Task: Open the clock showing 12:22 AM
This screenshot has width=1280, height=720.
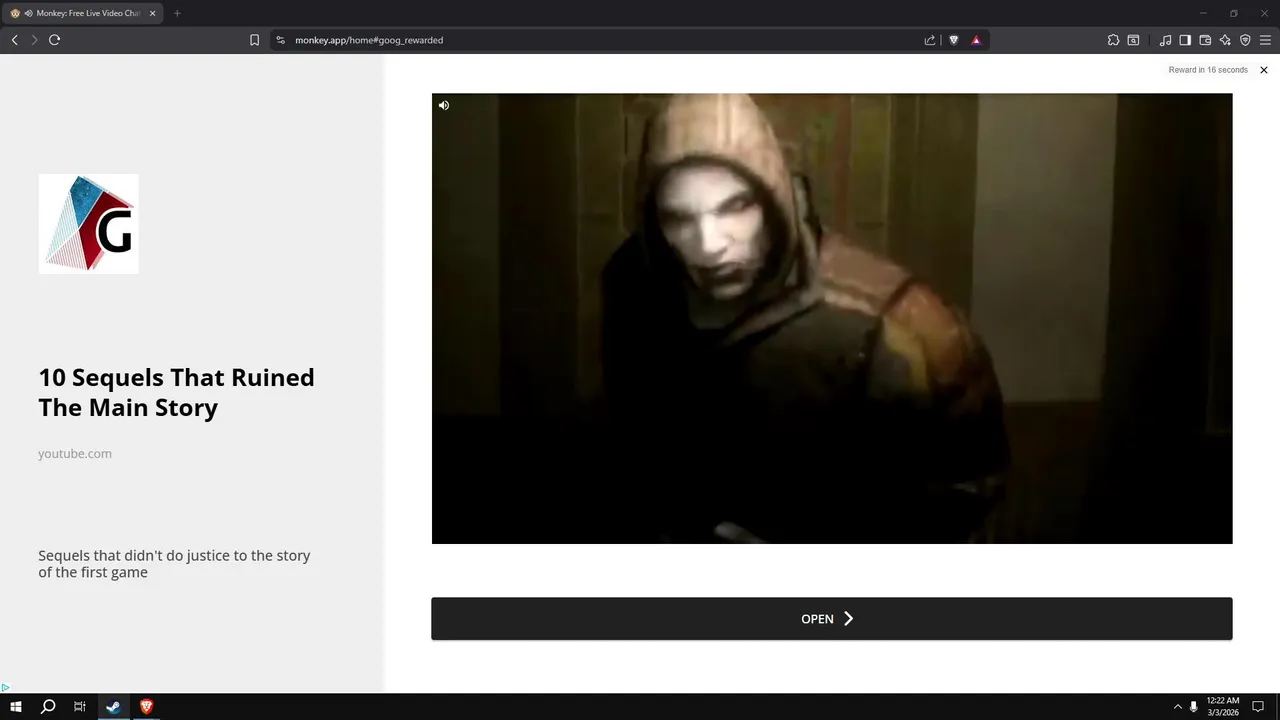Action: click(x=1223, y=707)
